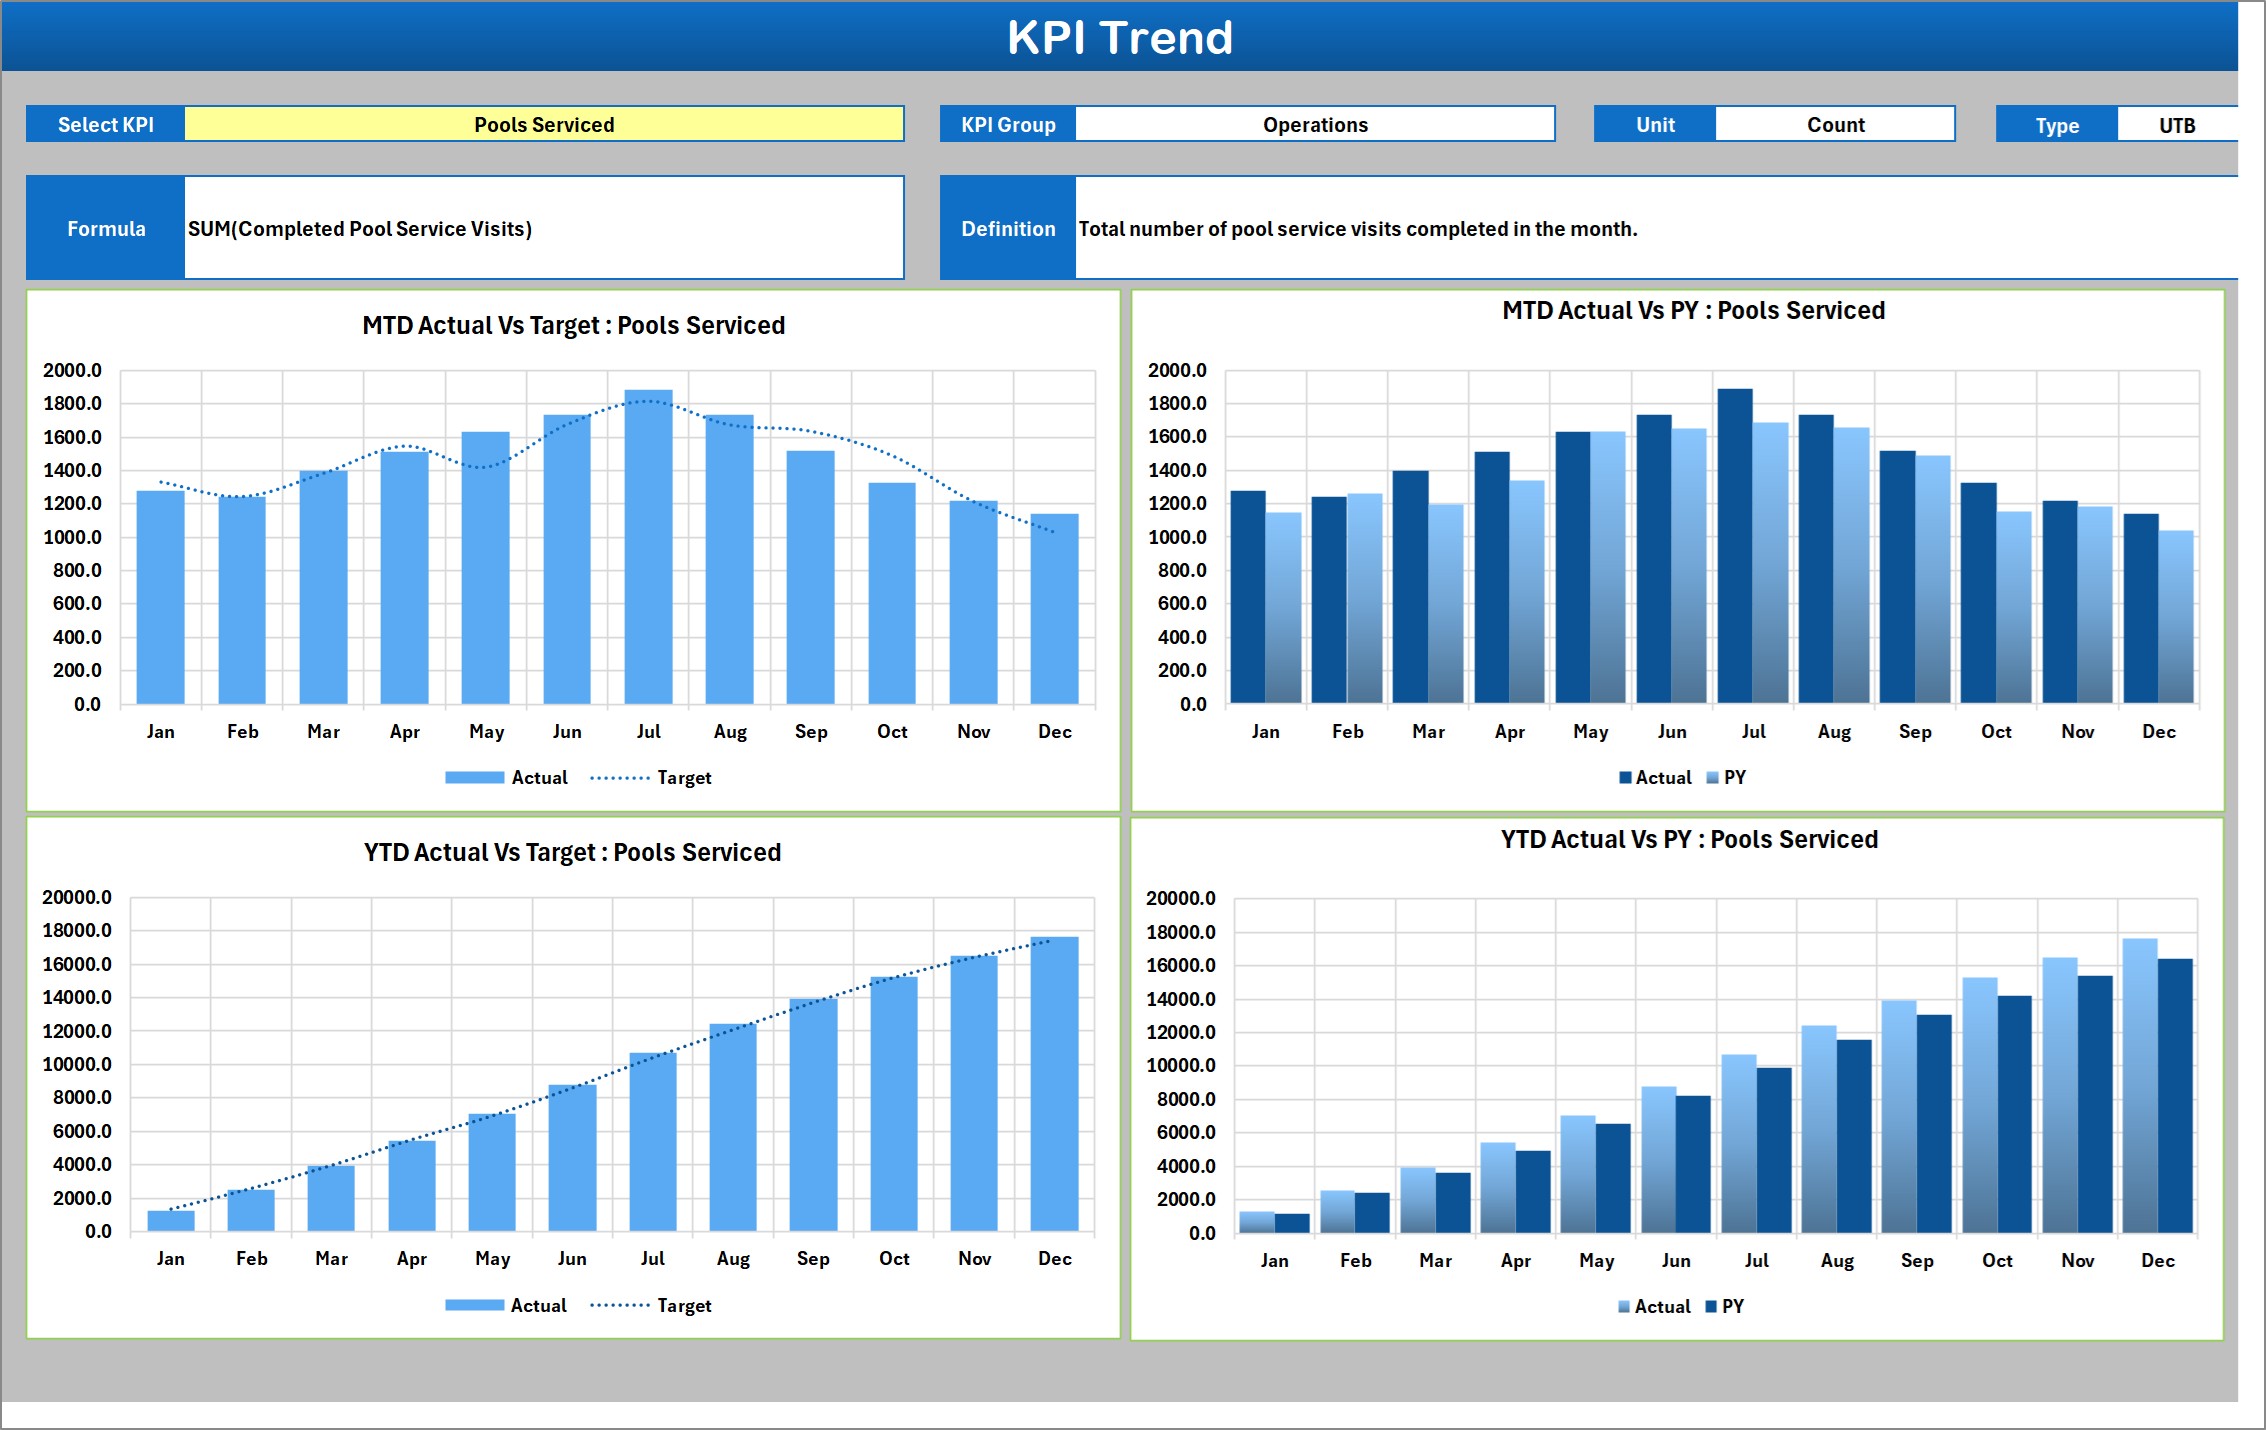Click the Unit label cell

click(x=1655, y=125)
